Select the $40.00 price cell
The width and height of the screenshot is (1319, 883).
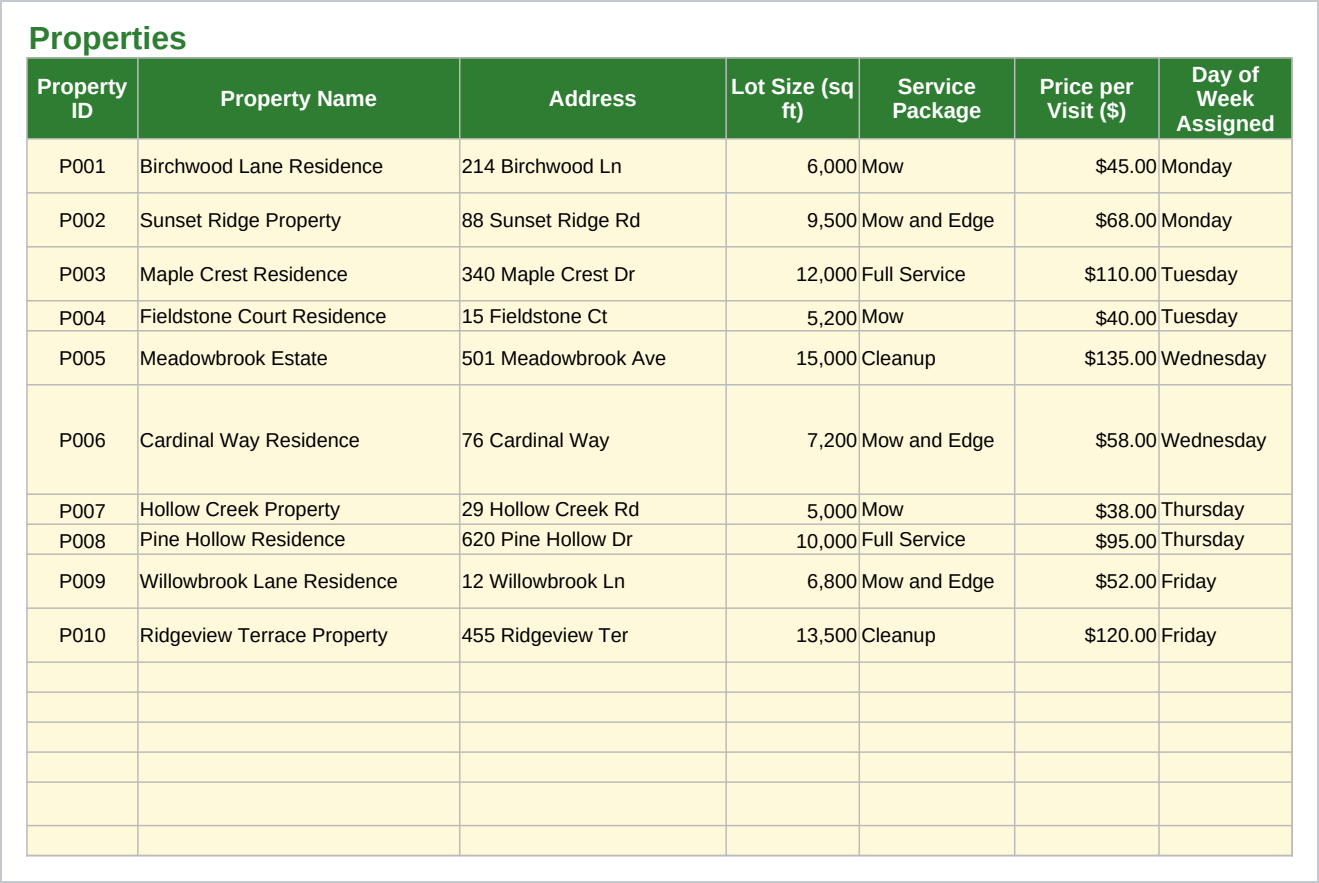pyautogui.click(x=1087, y=317)
